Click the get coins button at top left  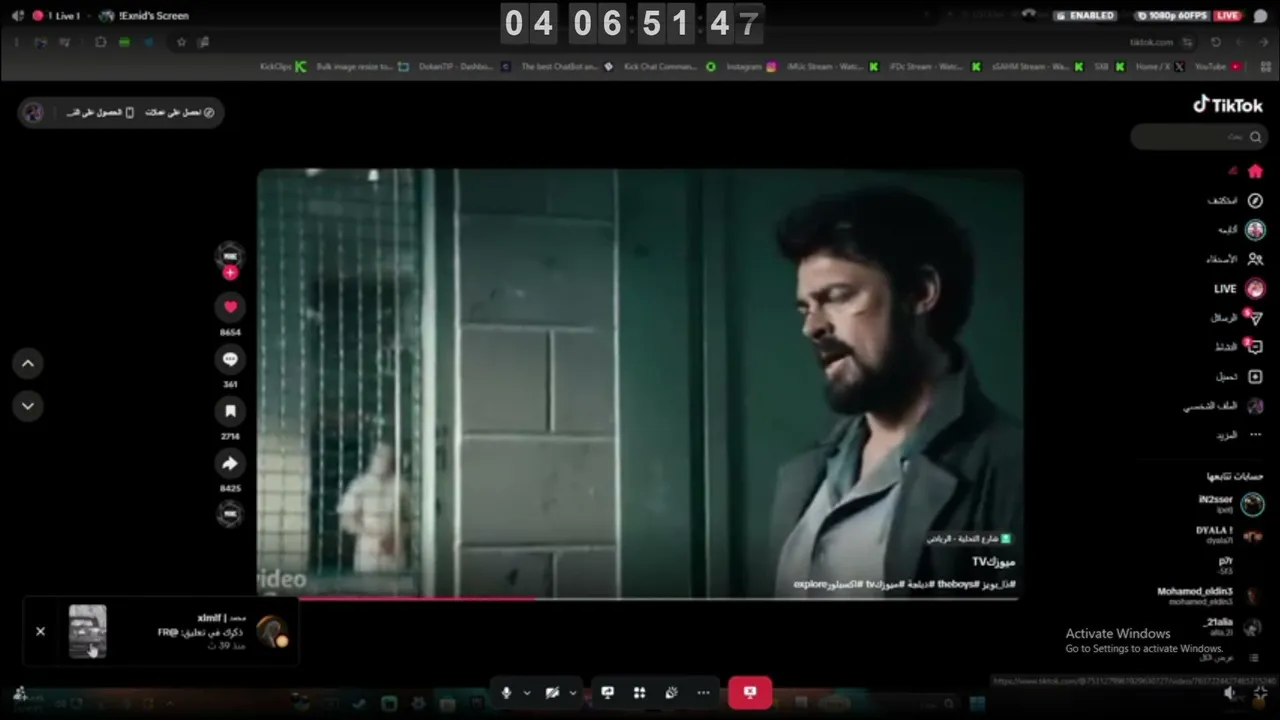tap(180, 112)
